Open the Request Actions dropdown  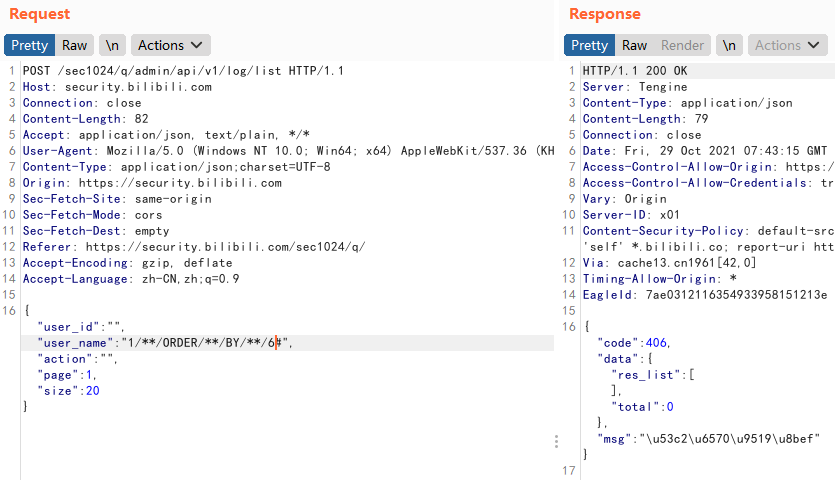tap(170, 45)
